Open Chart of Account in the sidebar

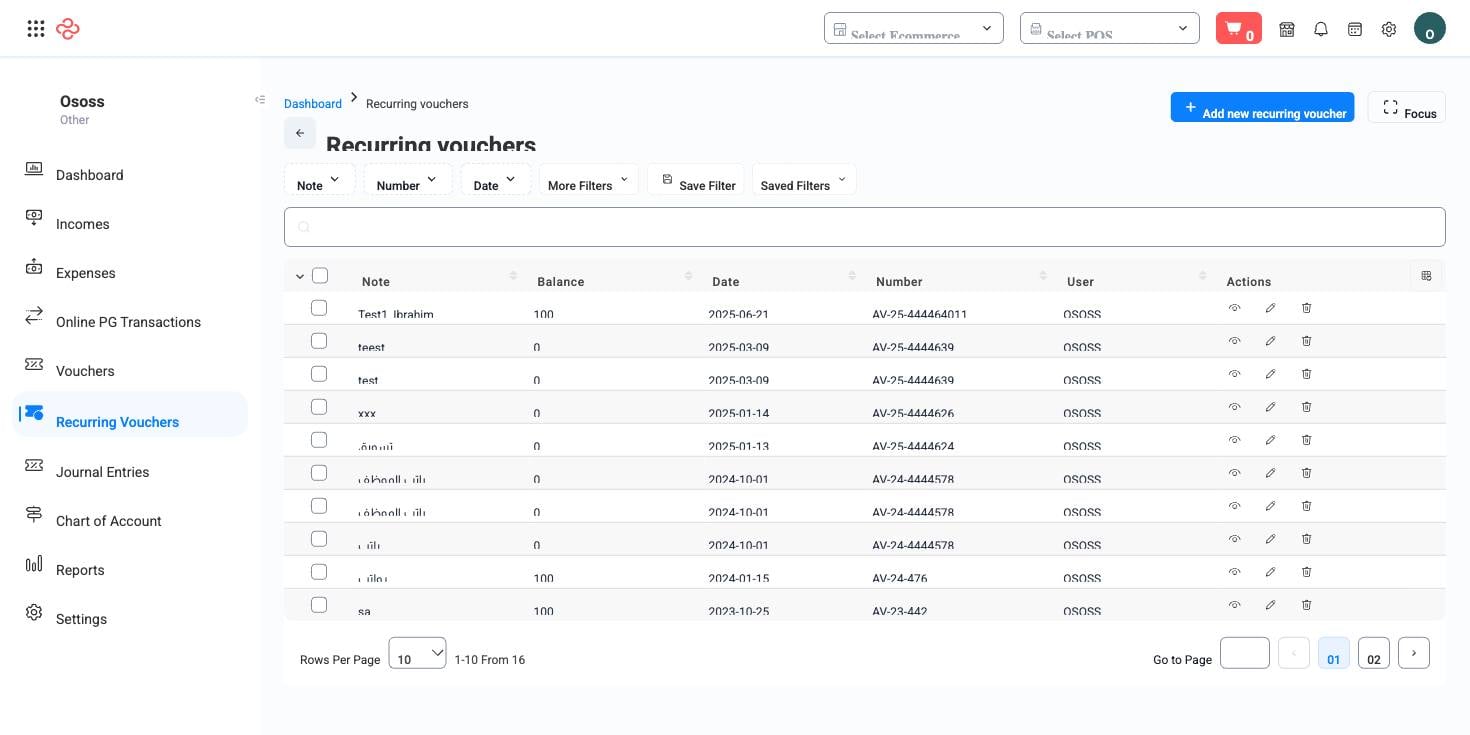[x=108, y=521]
